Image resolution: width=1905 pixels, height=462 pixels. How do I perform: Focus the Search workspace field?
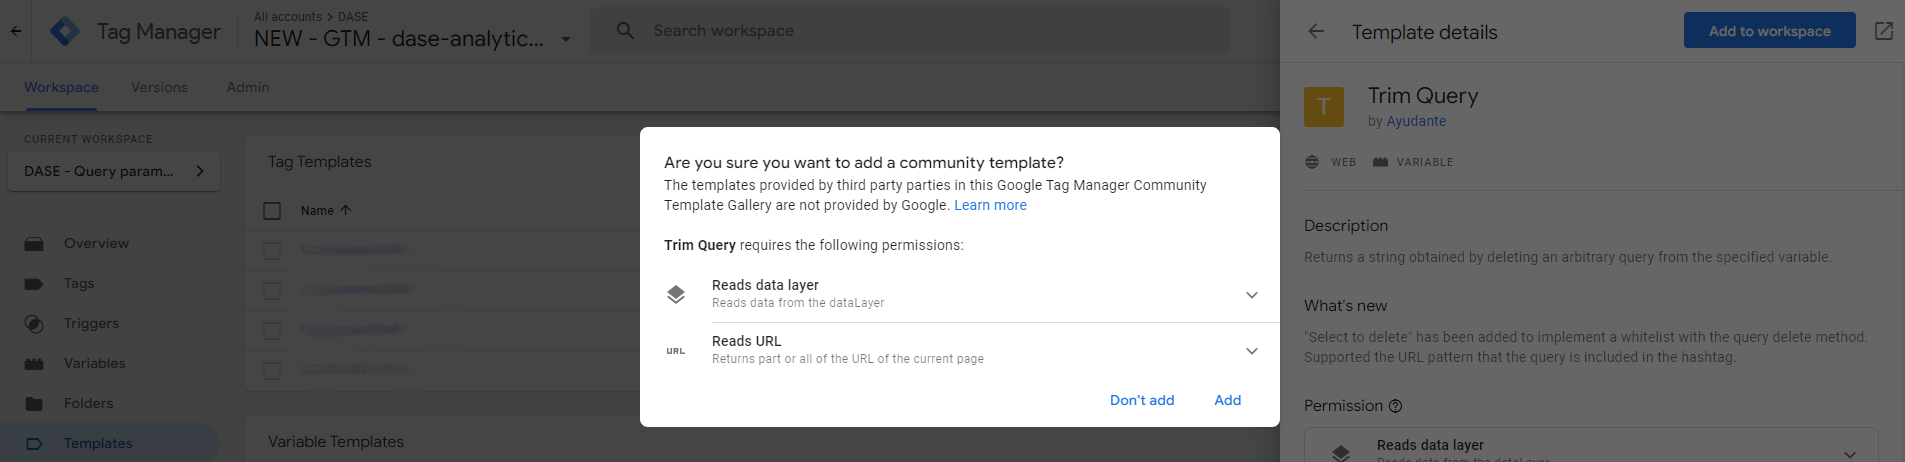(910, 31)
